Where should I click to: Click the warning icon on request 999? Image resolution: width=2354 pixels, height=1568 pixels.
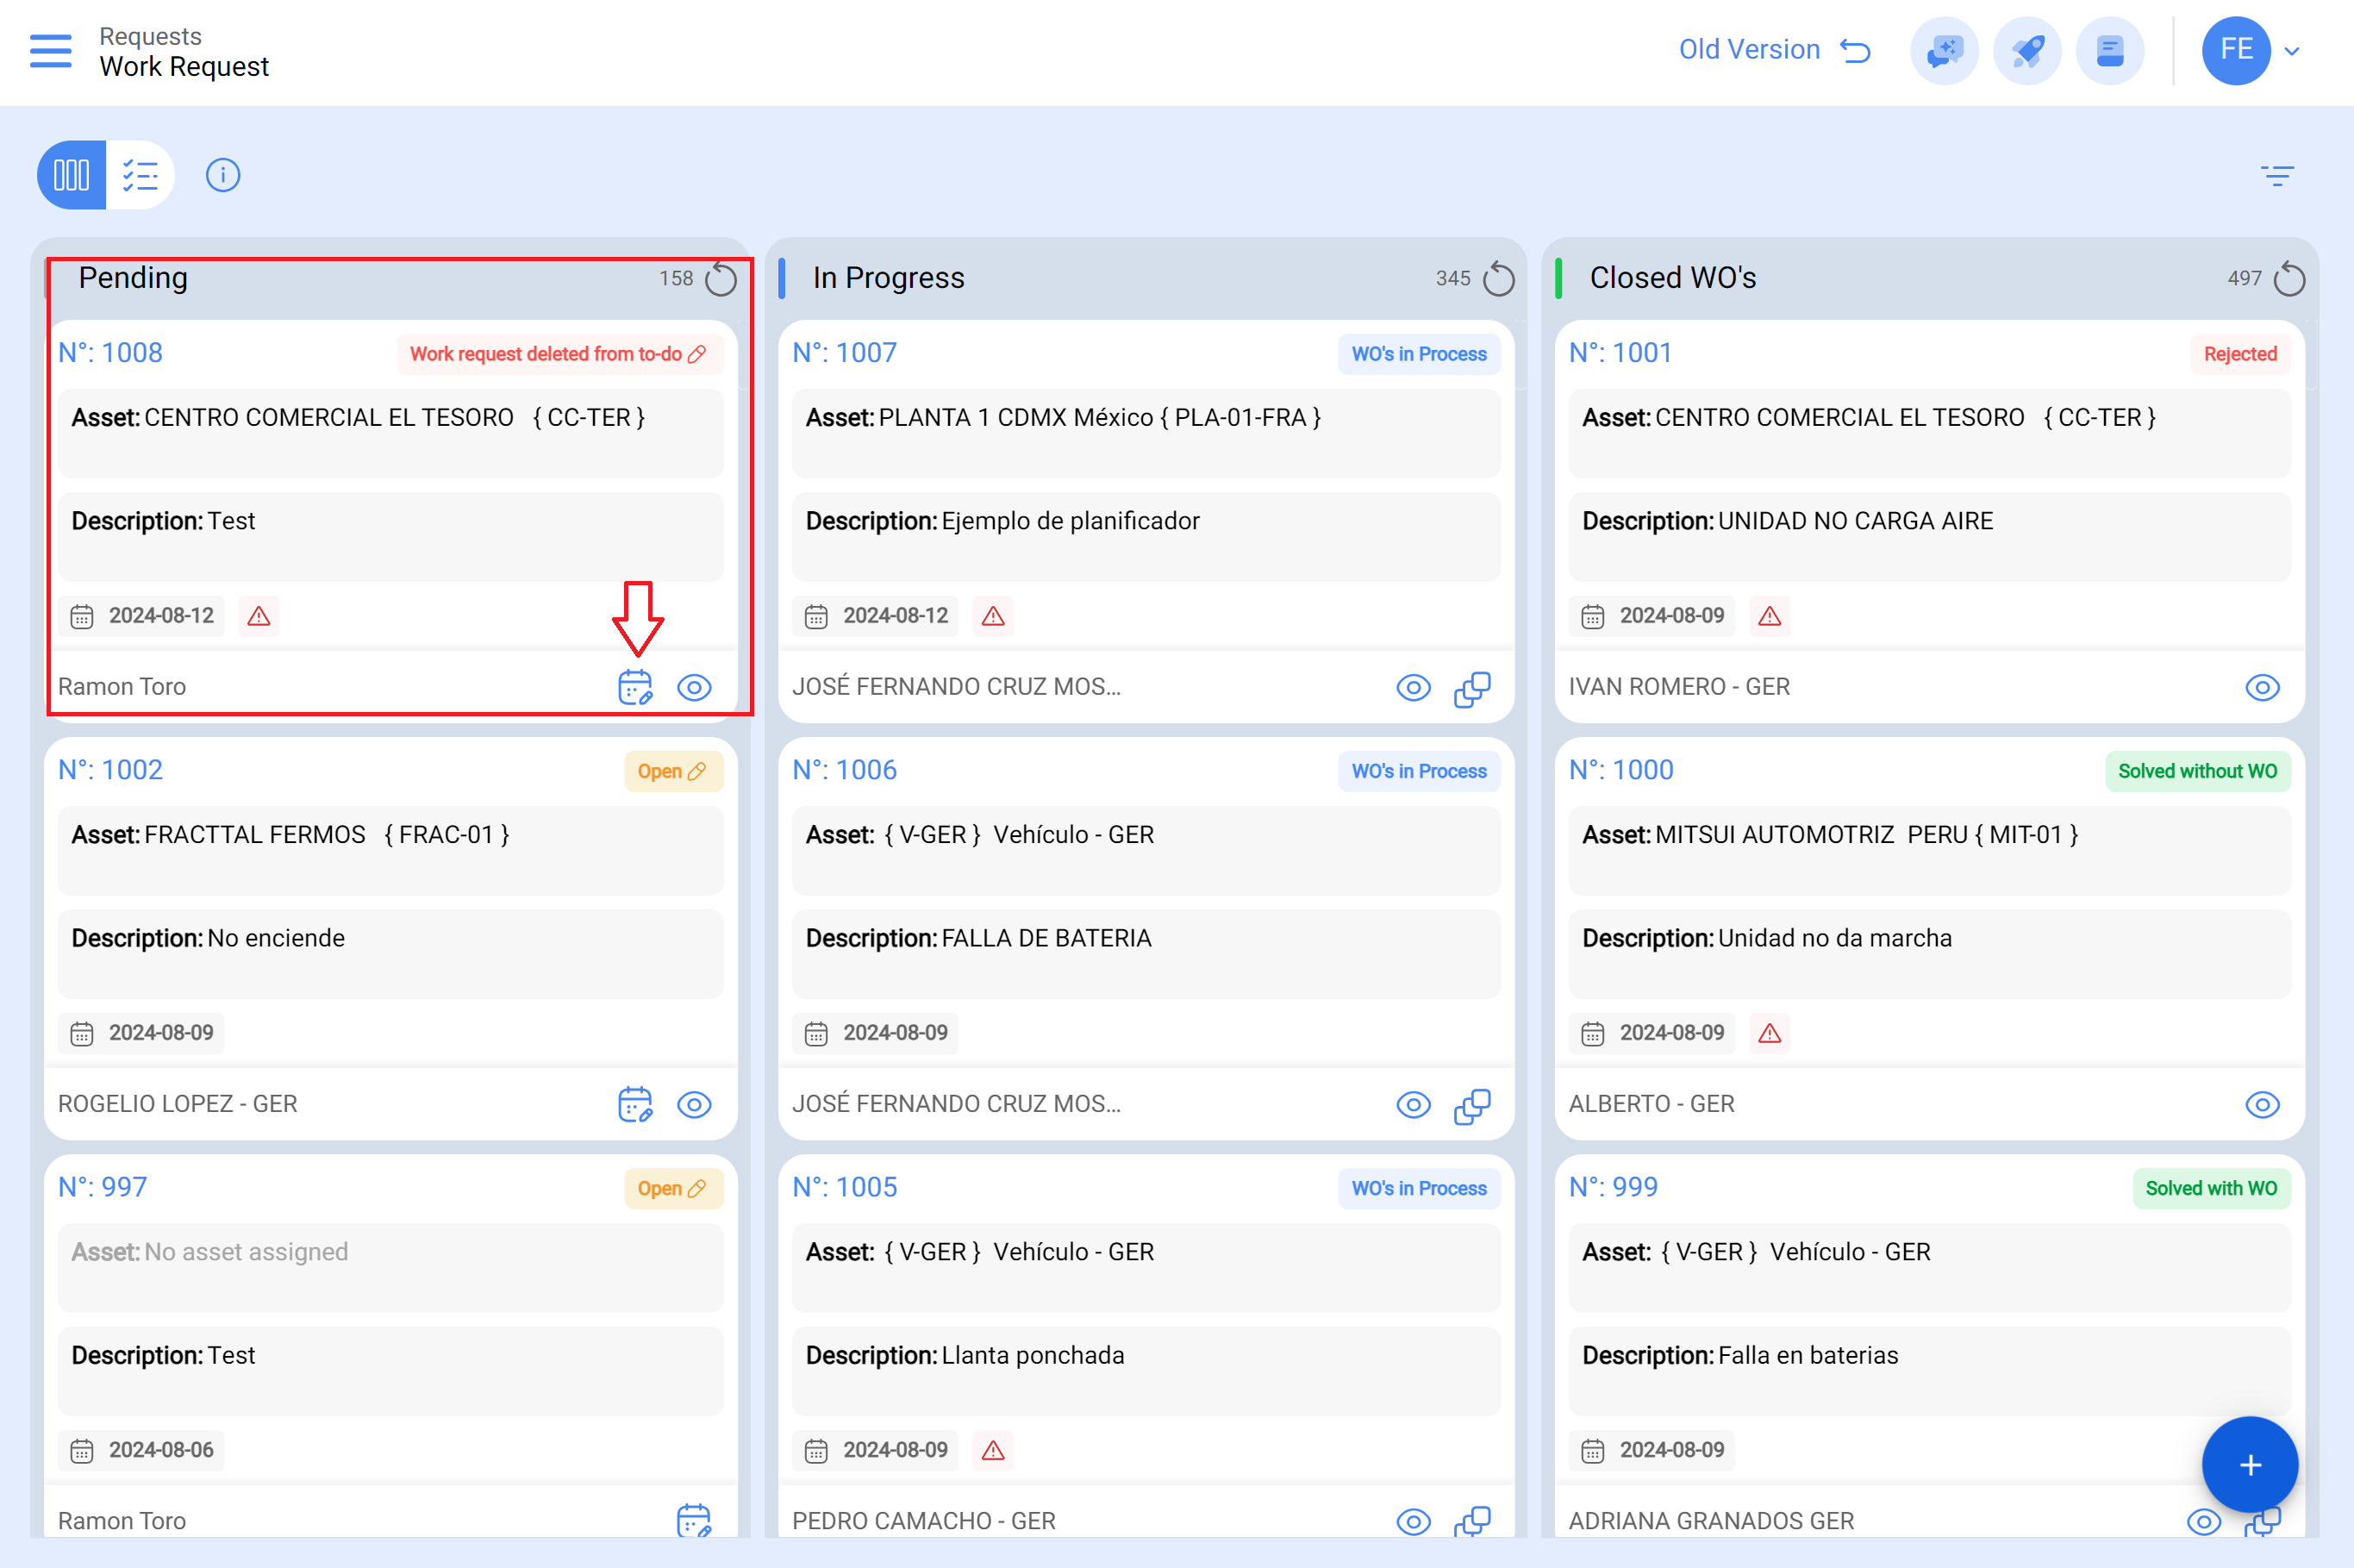click(1769, 1033)
